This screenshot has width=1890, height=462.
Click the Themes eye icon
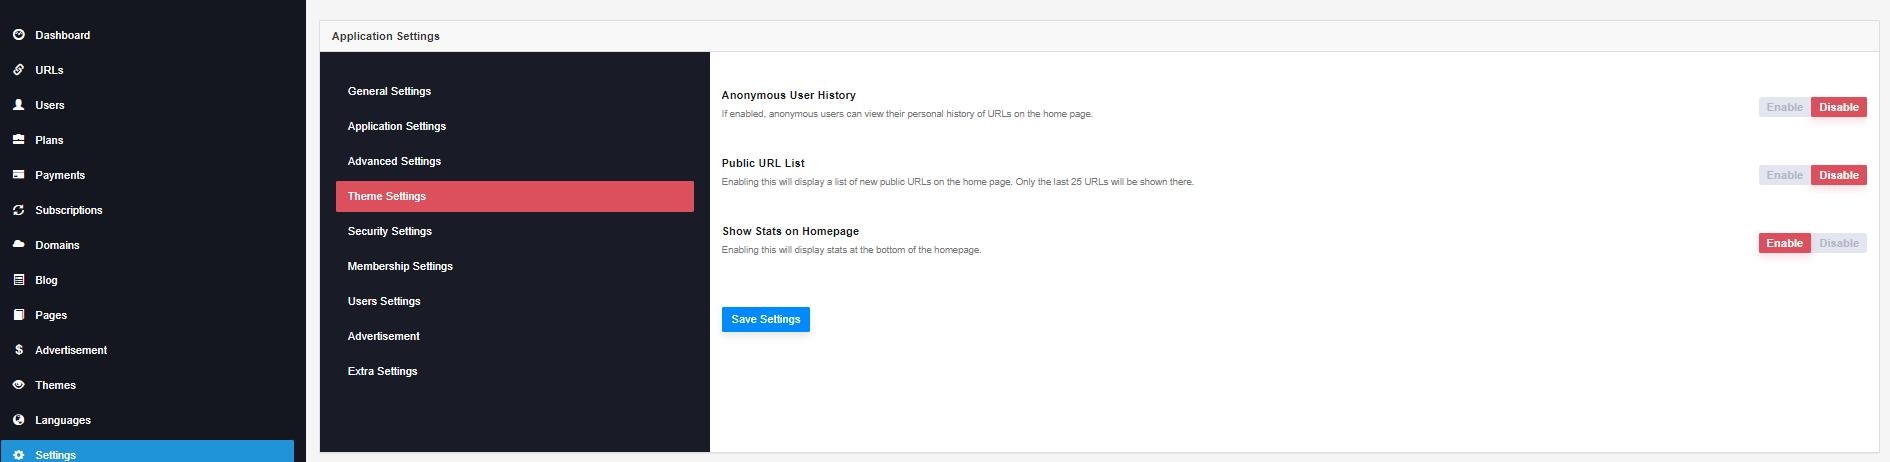click(18, 385)
